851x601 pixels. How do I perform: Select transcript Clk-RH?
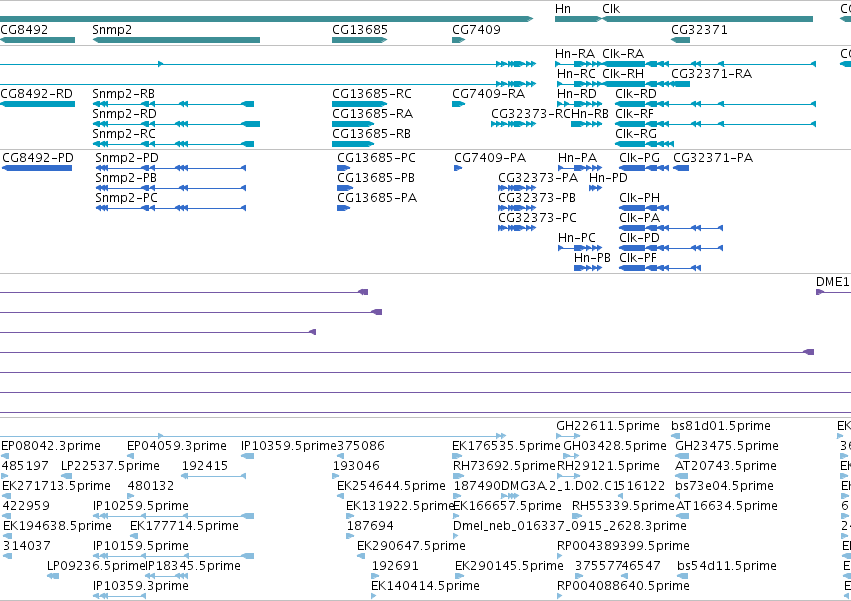[623, 74]
